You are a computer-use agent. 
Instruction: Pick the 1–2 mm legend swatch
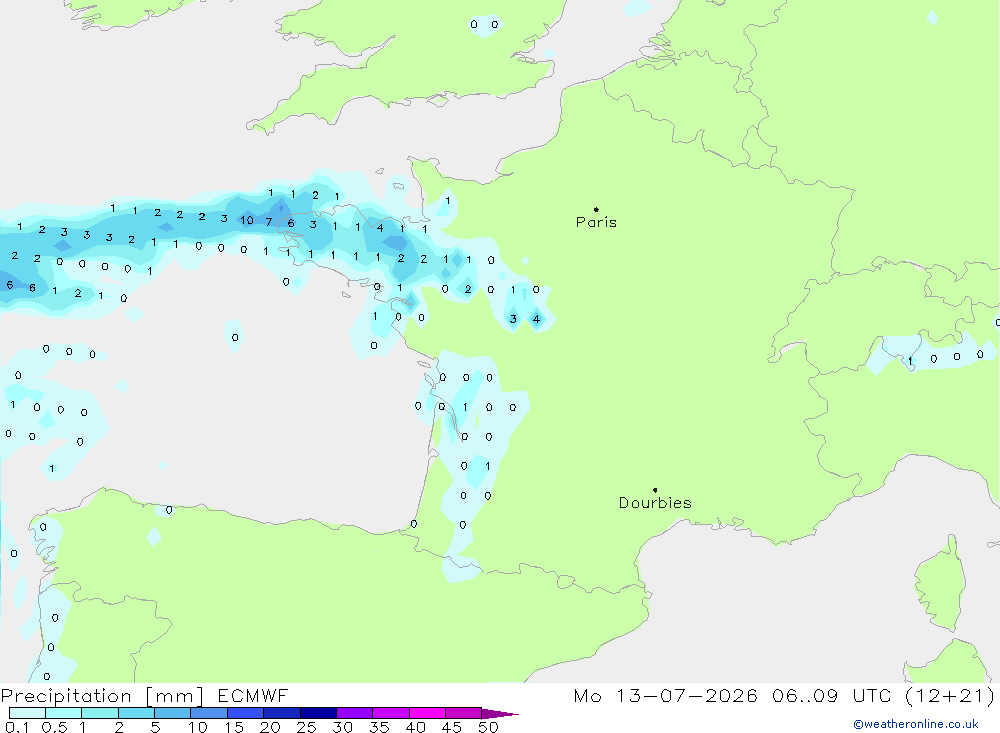pyautogui.click(x=100, y=713)
